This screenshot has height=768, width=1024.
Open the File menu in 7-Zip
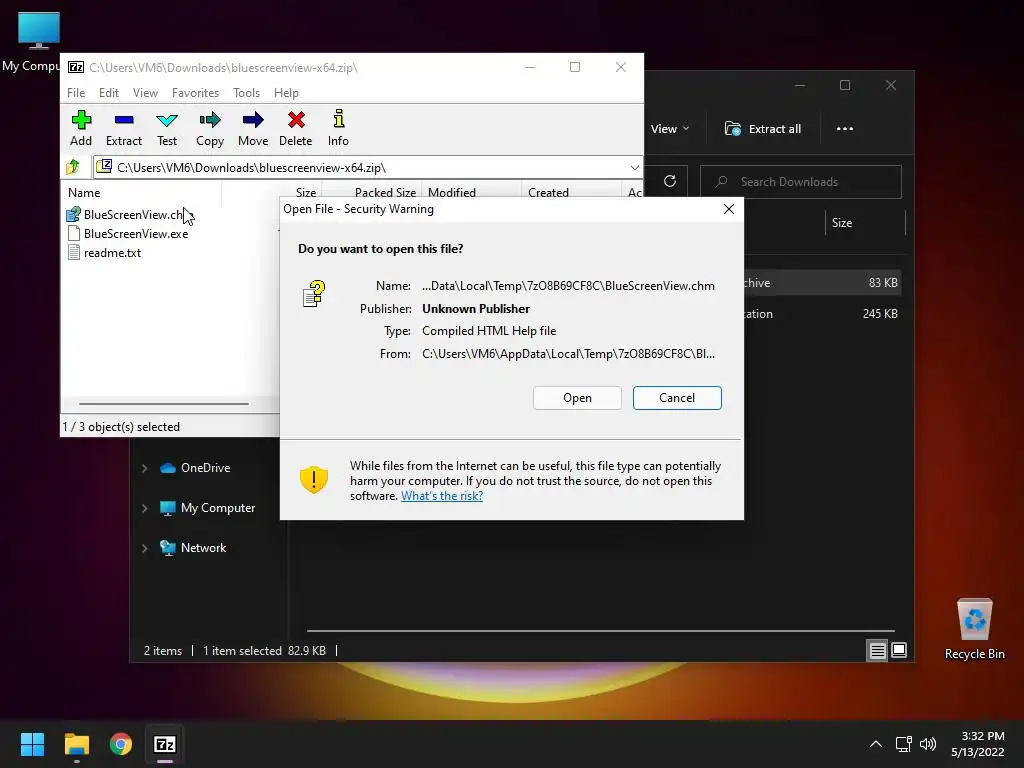point(76,93)
